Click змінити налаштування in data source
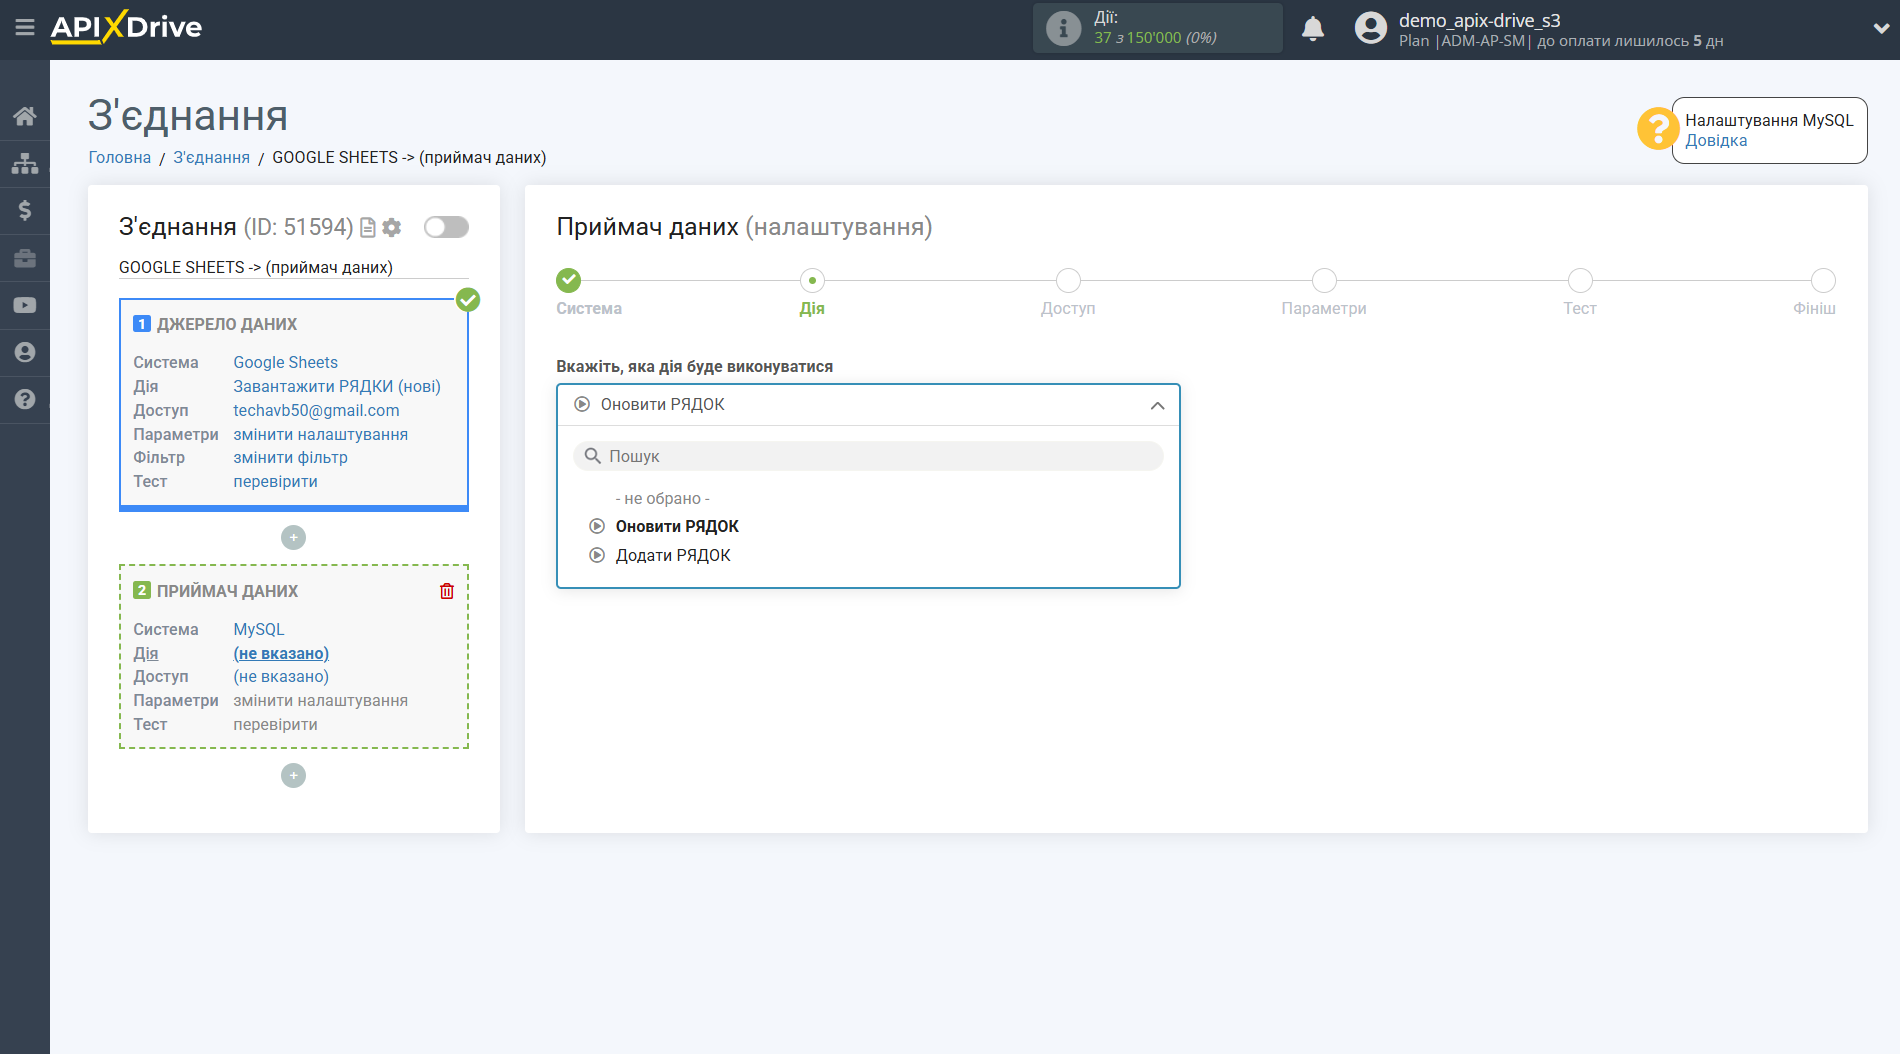The image size is (1900, 1054). pos(320,434)
